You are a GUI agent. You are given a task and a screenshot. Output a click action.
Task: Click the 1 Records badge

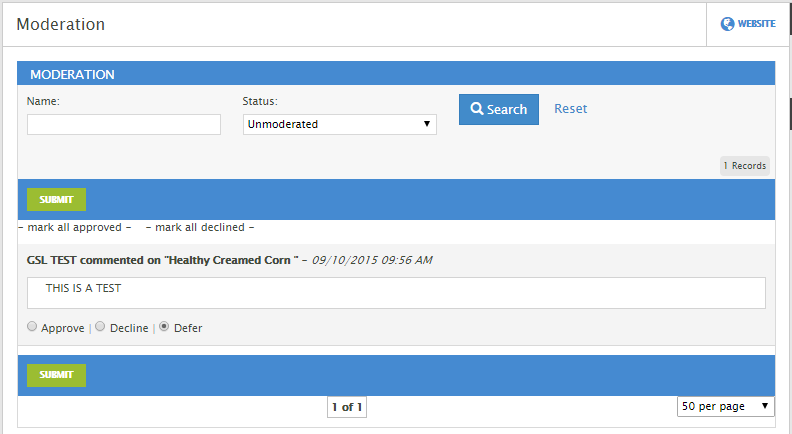[745, 166]
